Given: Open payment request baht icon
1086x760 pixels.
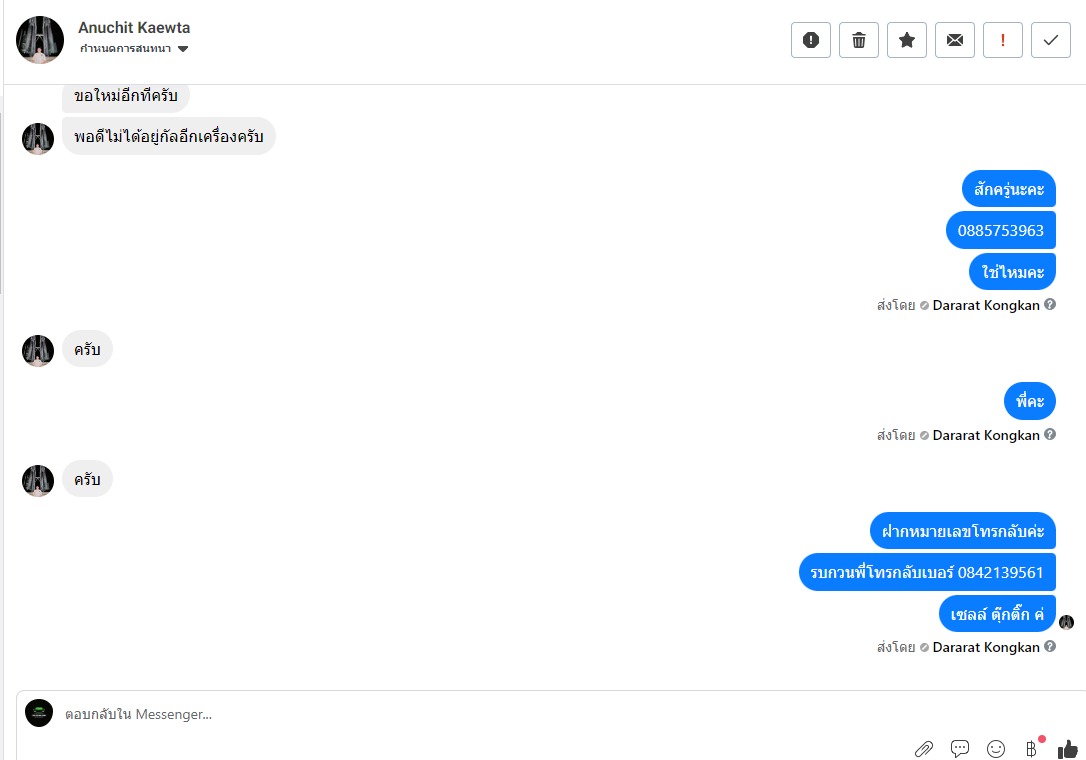Looking at the screenshot, I should [x=1031, y=749].
